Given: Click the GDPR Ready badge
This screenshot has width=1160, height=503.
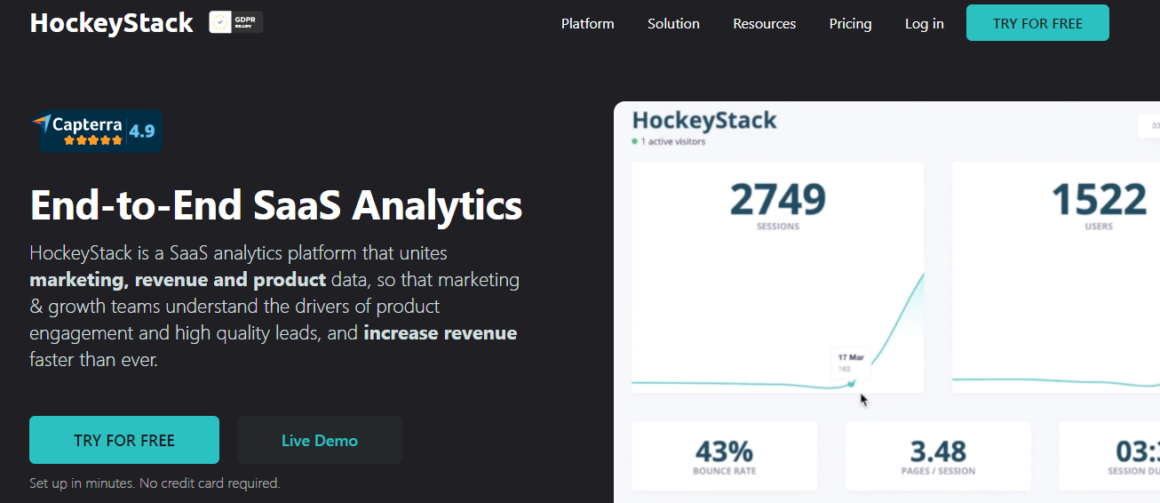Looking at the screenshot, I should 236,22.
